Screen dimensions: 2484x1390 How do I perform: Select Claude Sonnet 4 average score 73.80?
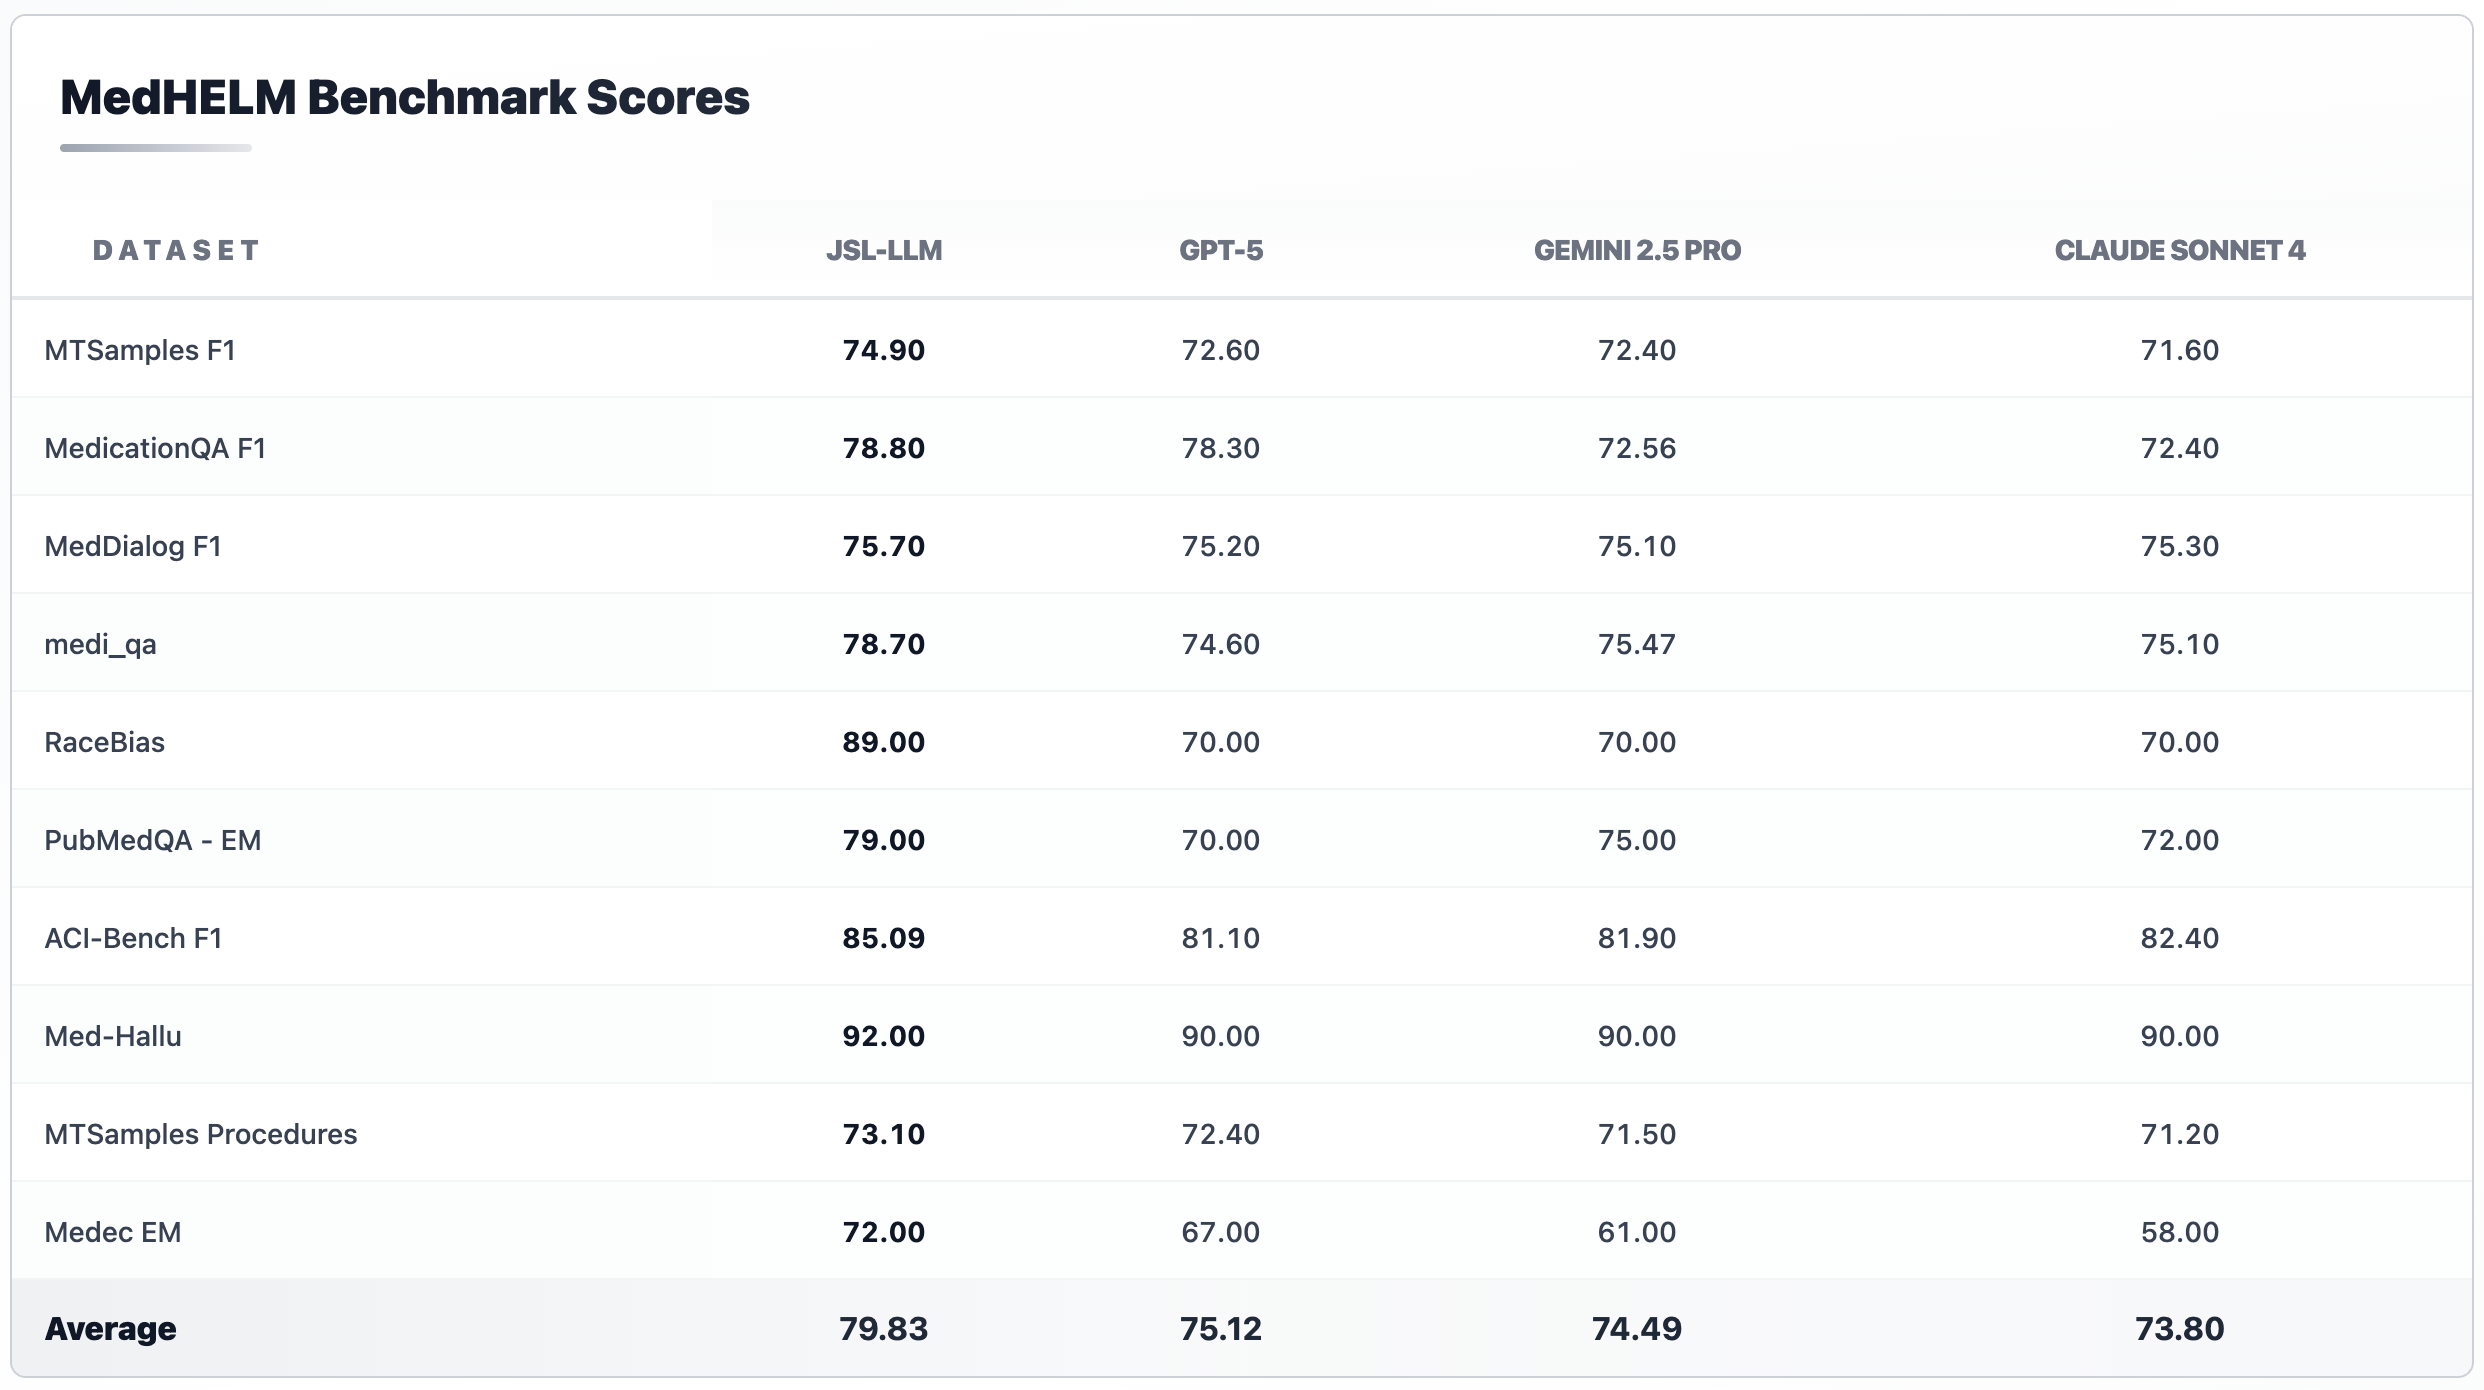pyautogui.click(x=2180, y=1329)
